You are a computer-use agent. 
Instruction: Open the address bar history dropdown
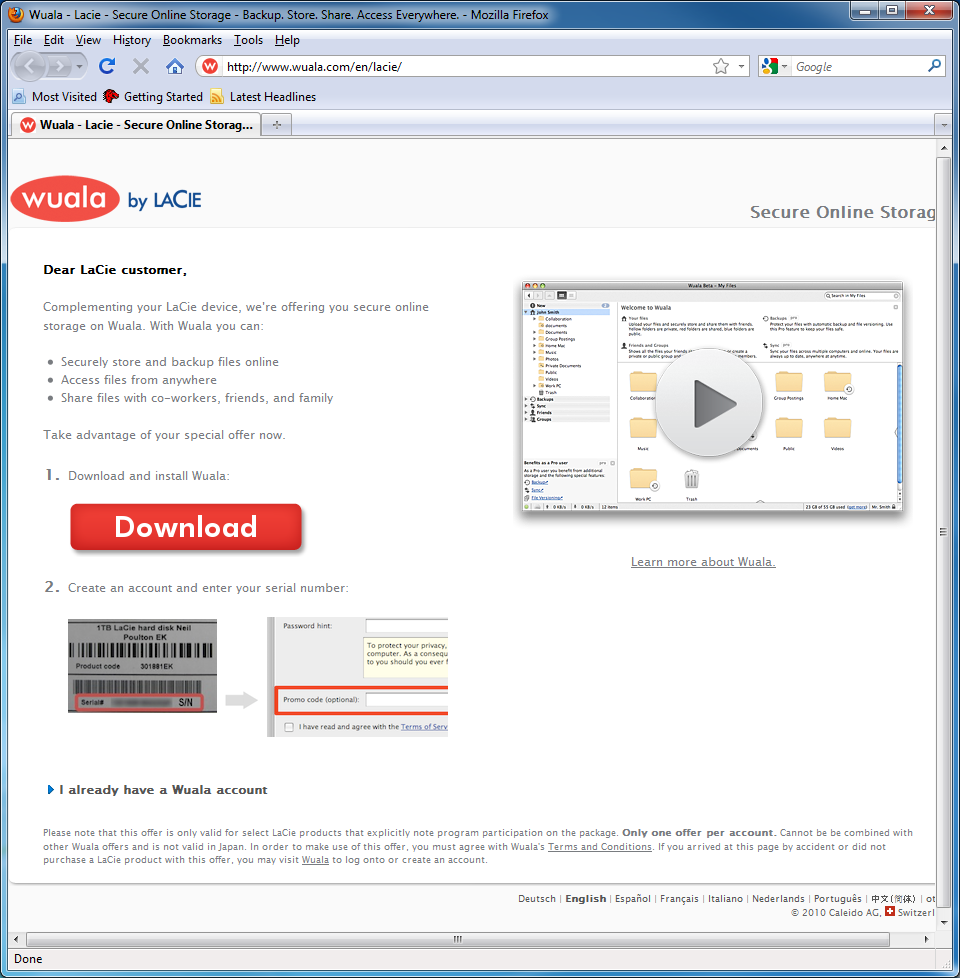point(741,66)
